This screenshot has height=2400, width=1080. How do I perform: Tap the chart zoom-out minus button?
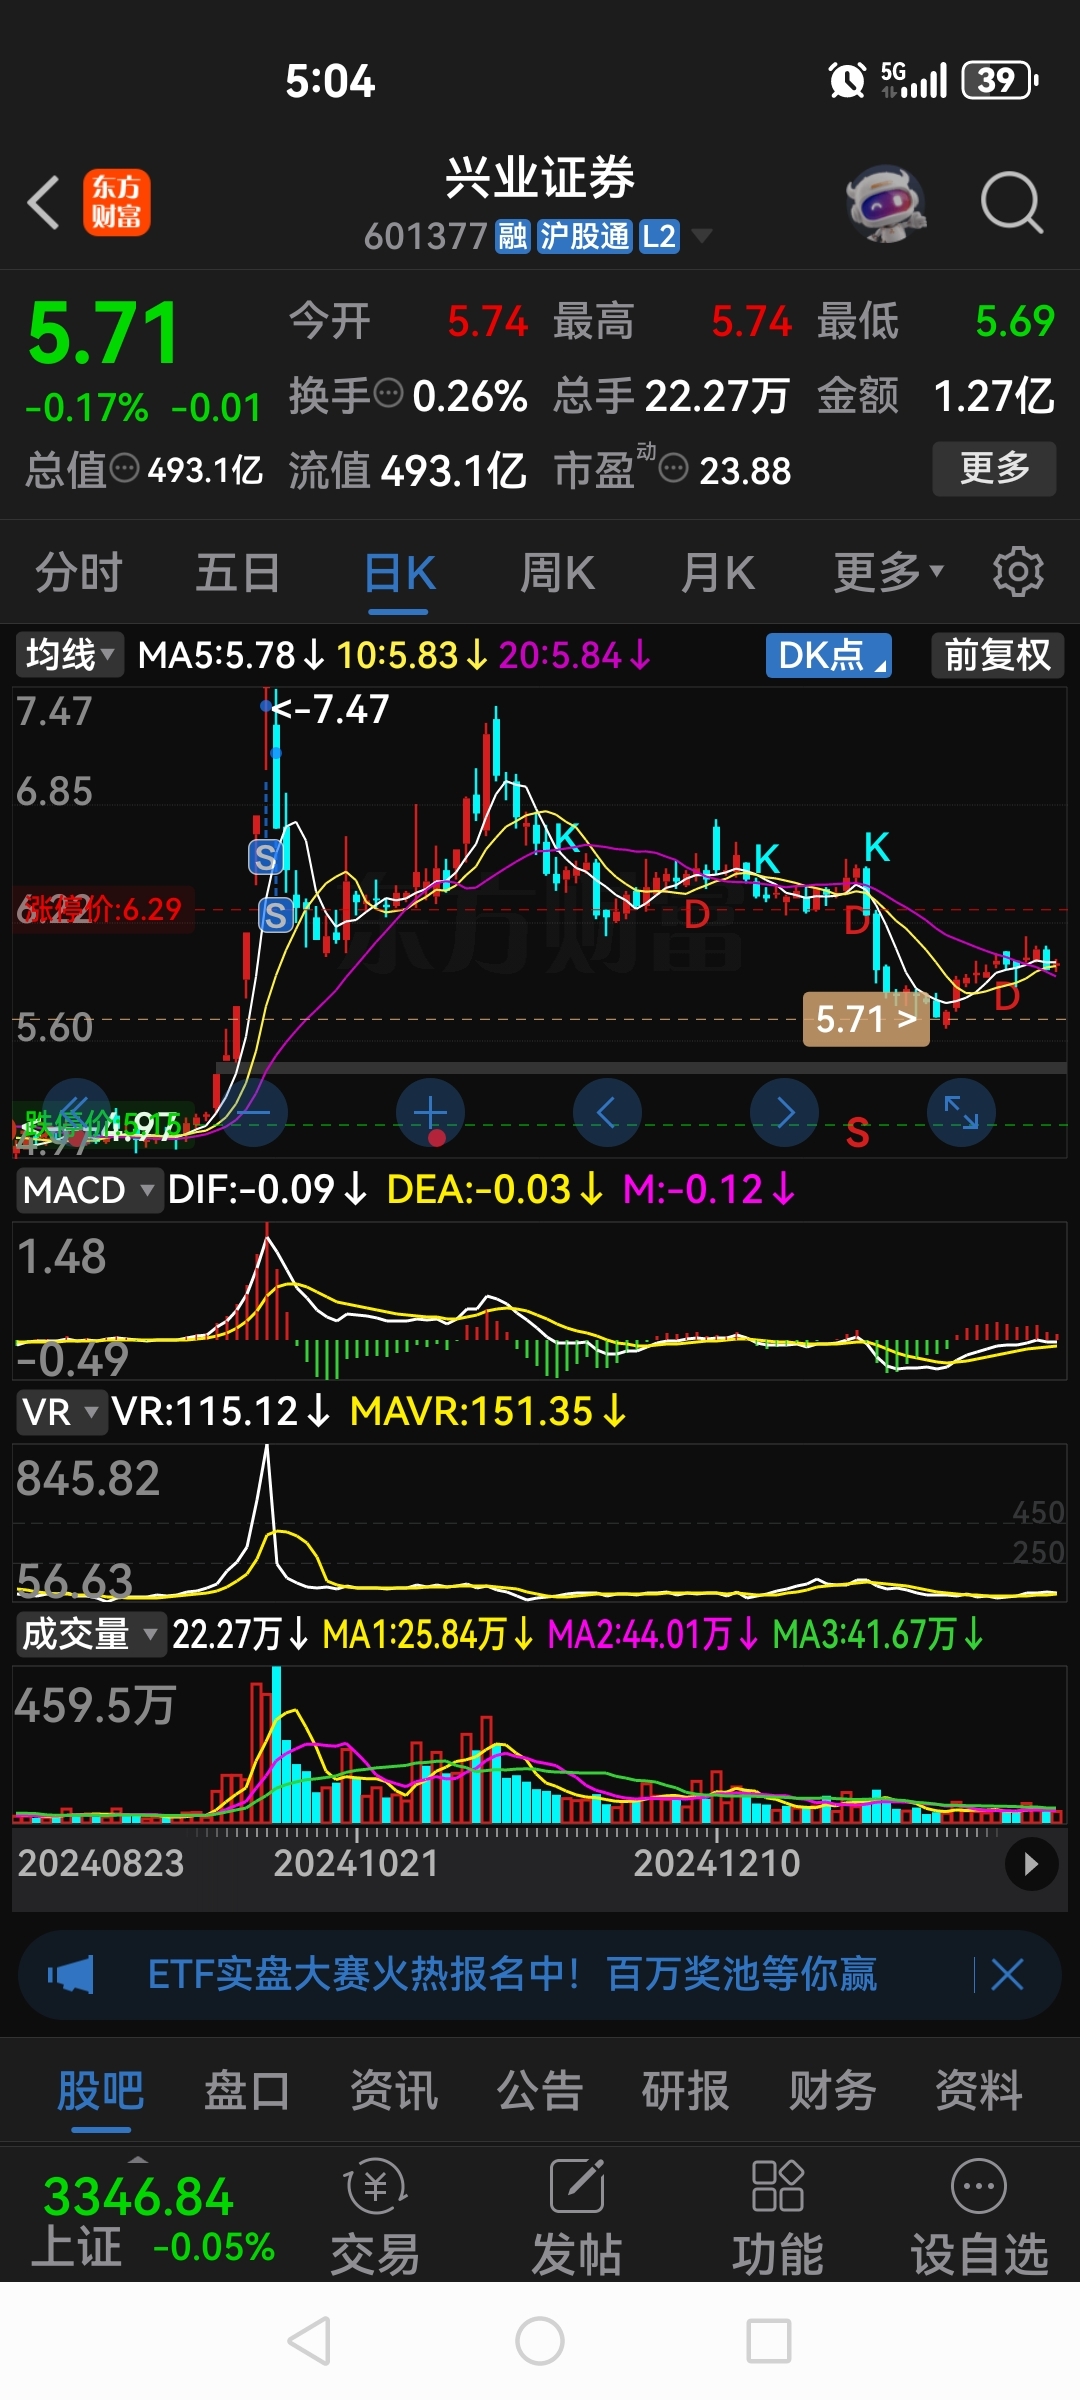pos(253,1112)
